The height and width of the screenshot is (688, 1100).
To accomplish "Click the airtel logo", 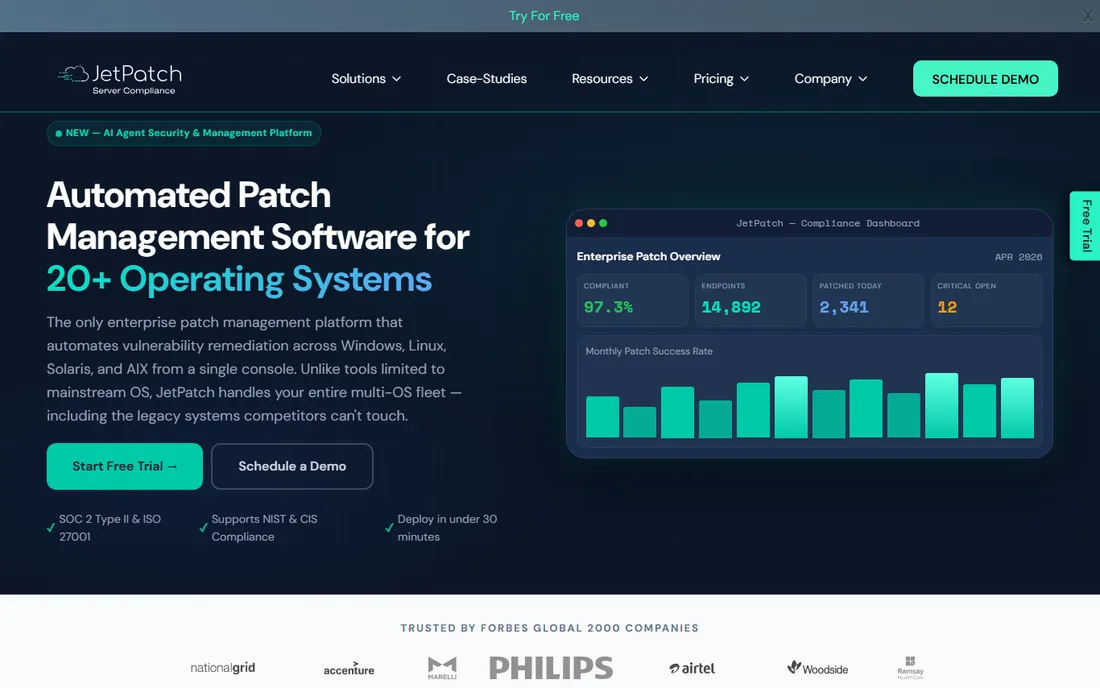I will (x=692, y=668).
